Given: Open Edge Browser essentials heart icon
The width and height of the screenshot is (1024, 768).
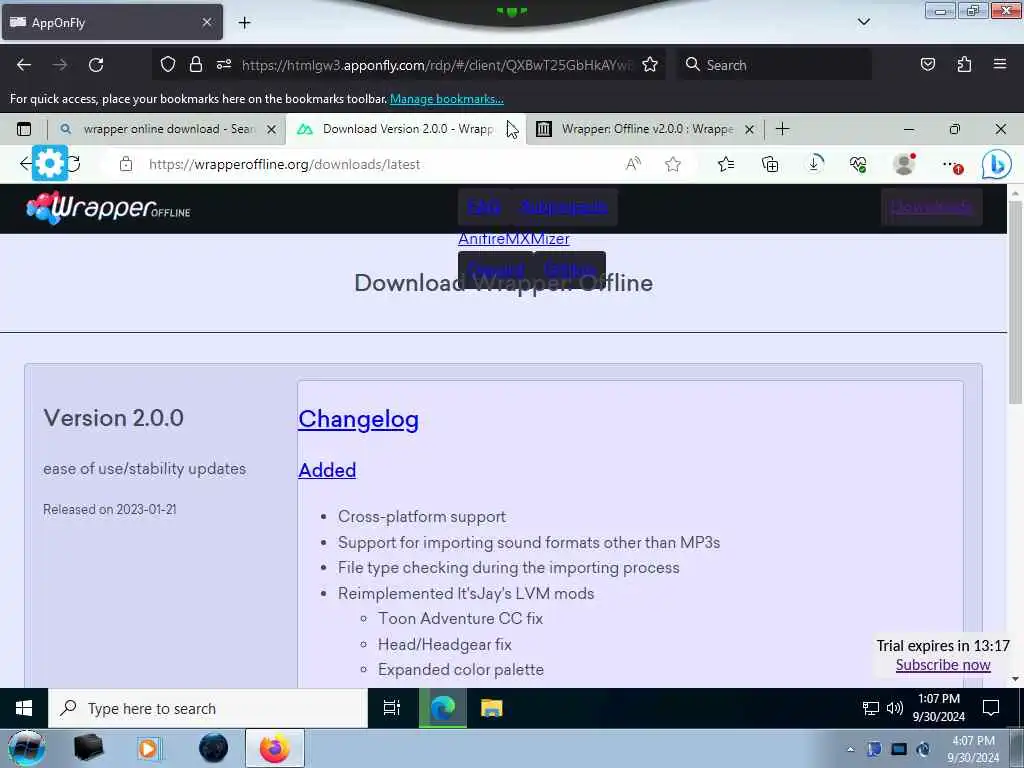Looking at the screenshot, I should pos(858,165).
